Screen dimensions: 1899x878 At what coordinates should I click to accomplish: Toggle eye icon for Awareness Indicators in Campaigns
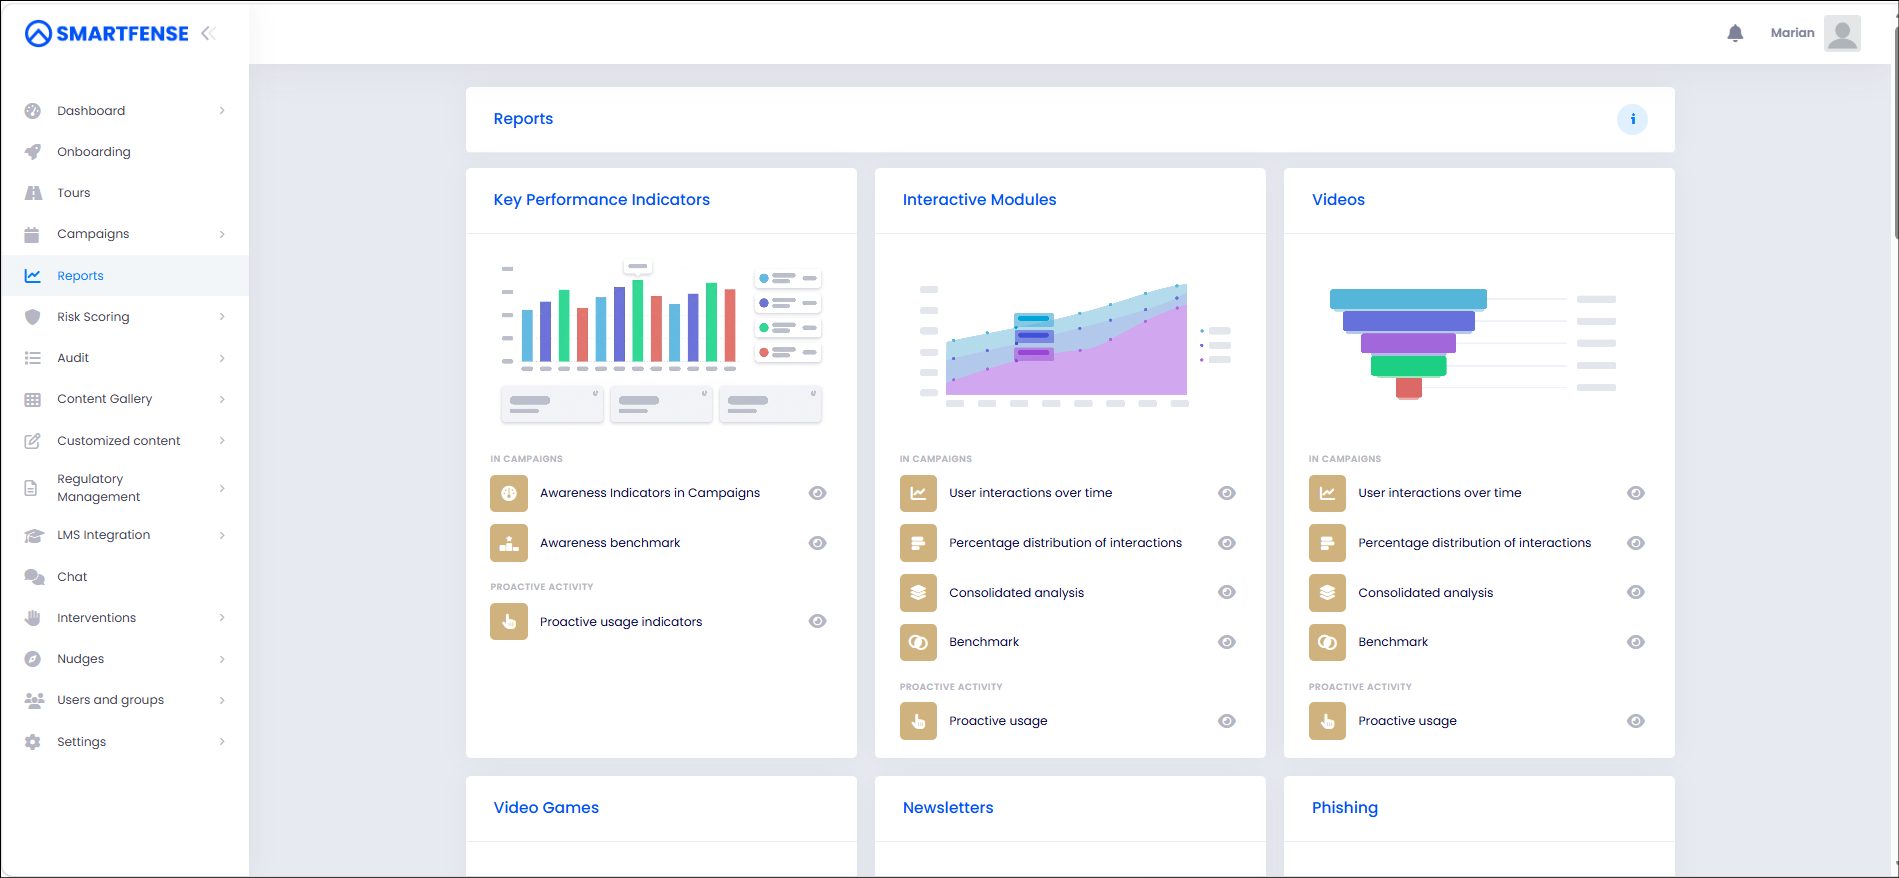click(x=817, y=493)
